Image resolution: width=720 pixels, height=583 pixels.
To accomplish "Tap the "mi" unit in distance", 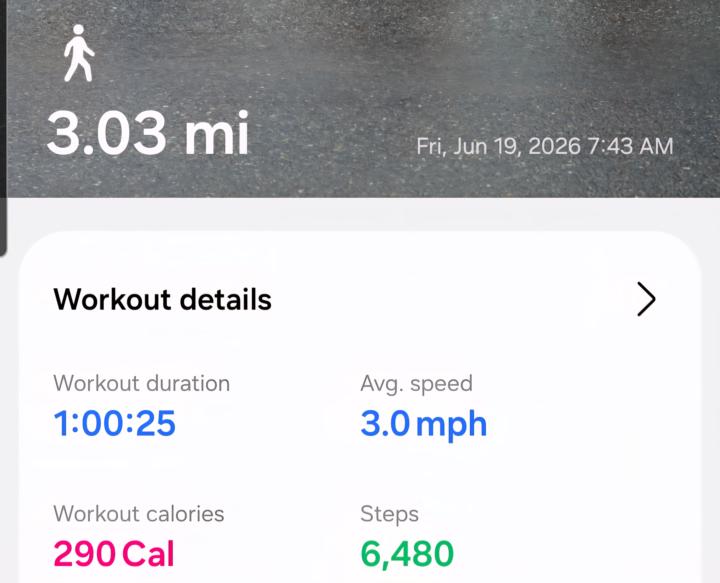I will pyautogui.click(x=217, y=133).
